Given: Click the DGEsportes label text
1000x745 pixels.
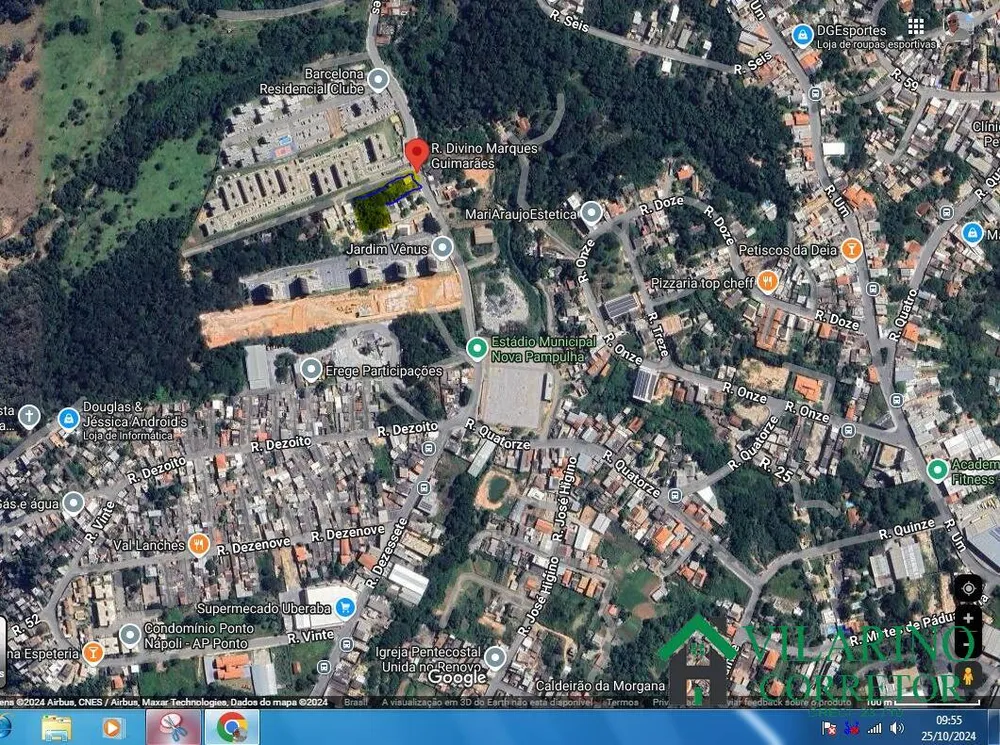Looking at the screenshot, I should pos(851,30).
